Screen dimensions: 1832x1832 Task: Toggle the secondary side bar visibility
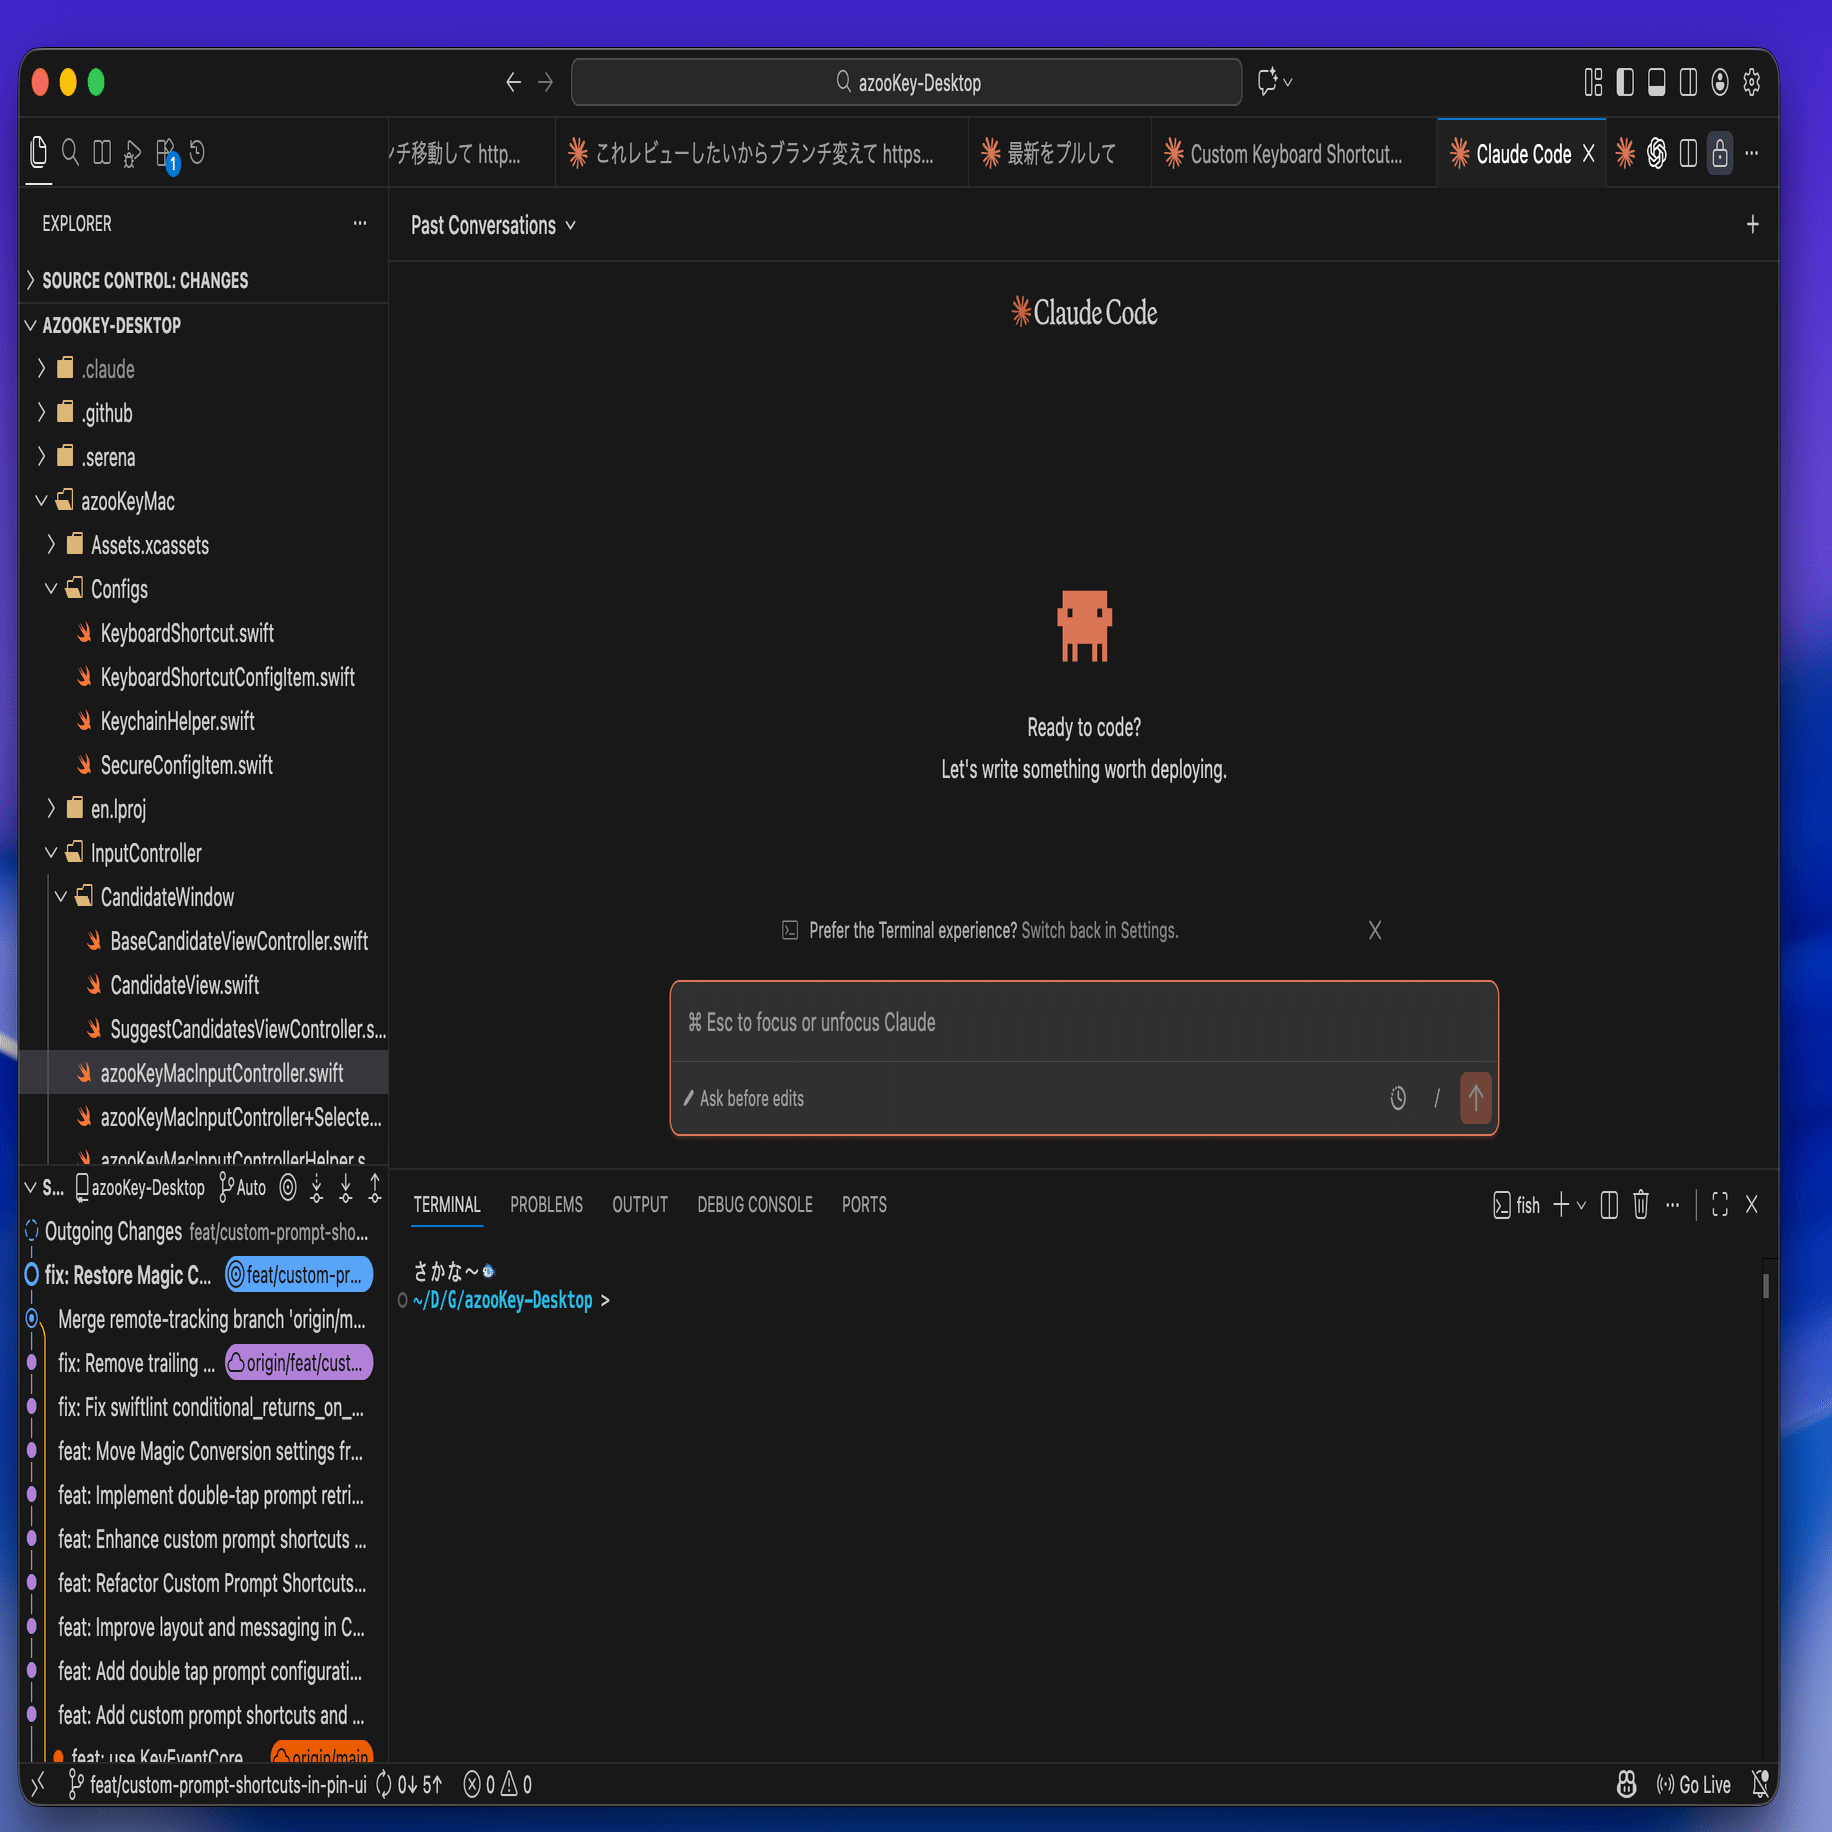[1688, 82]
